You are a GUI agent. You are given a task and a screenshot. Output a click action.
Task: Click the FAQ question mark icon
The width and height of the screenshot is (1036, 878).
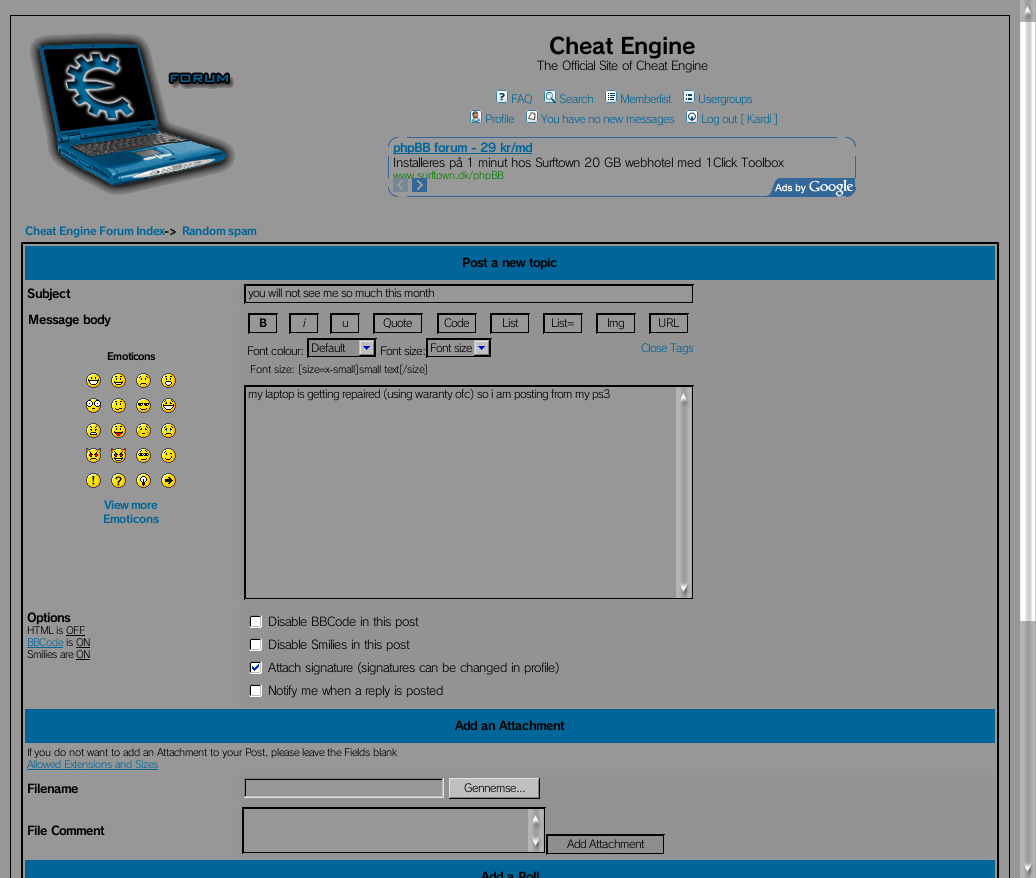[501, 97]
